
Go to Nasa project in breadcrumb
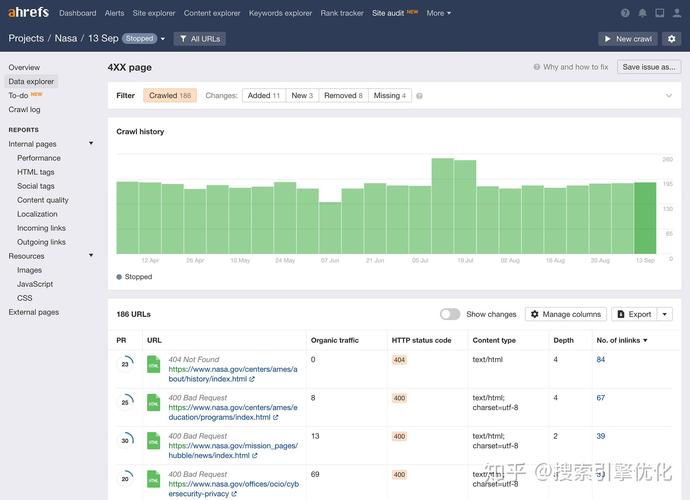click(x=66, y=38)
